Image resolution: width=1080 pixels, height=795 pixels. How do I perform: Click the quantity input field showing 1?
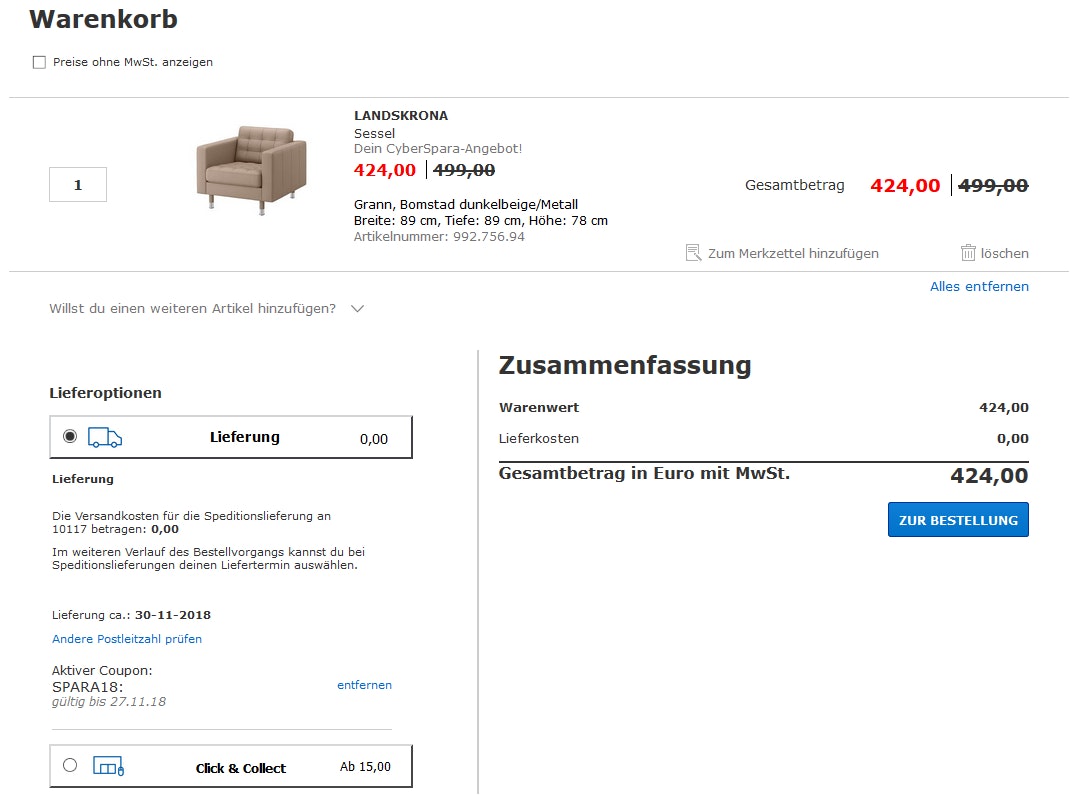[78, 185]
